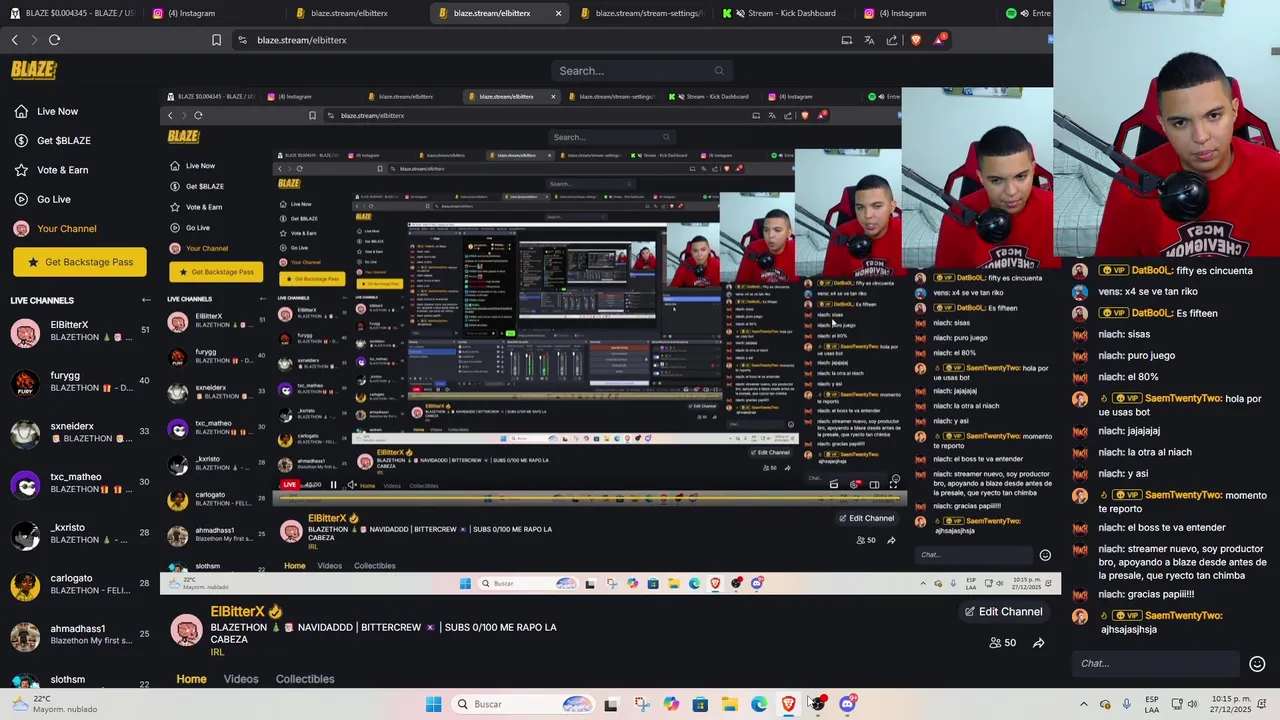This screenshot has height=720, width=1280.
Task: Open the emoji picker next to chat input
Action: tap(1257, 664)
